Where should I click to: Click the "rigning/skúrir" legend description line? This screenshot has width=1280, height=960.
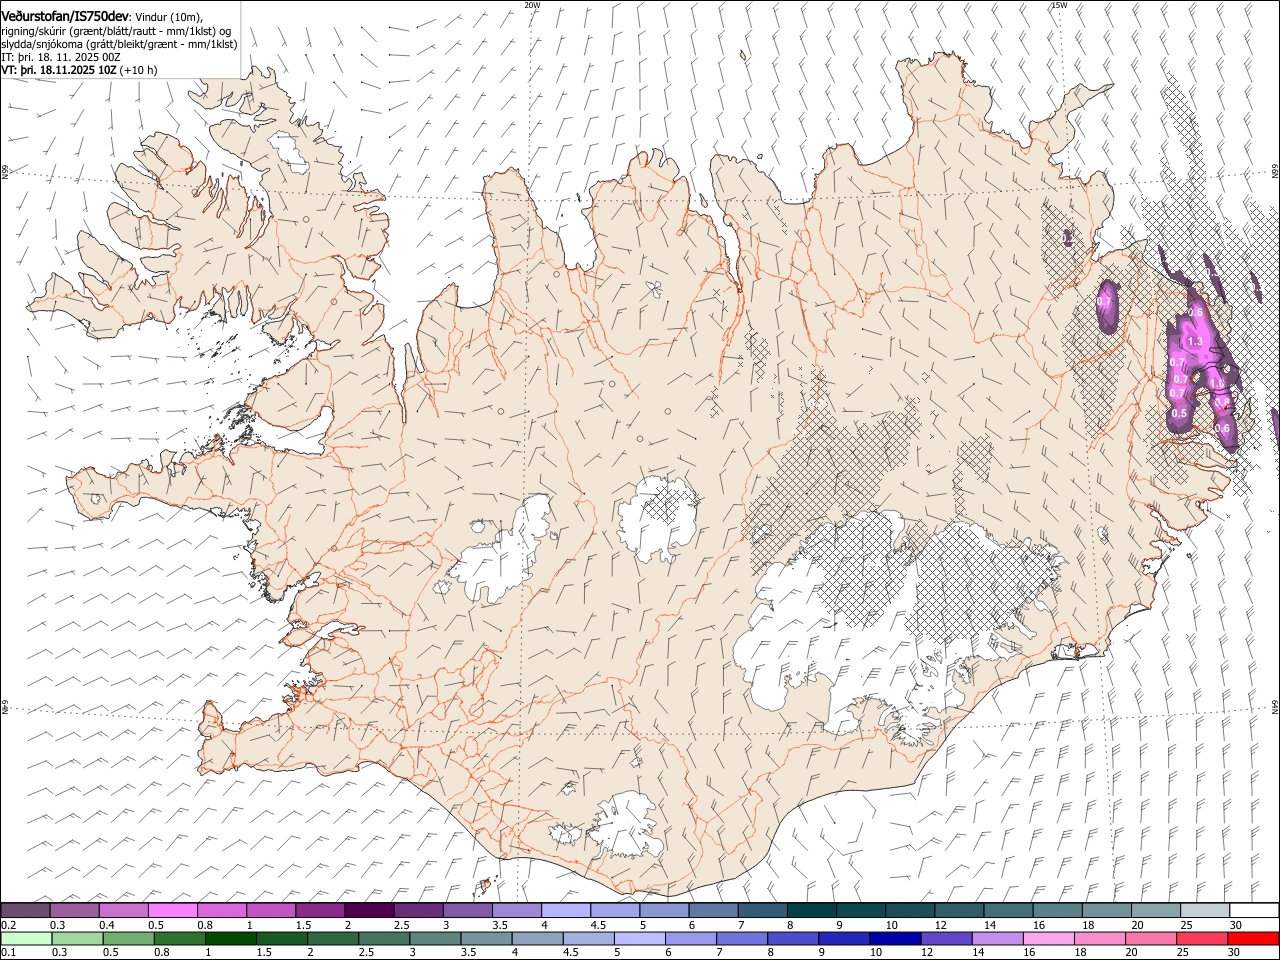pyautogui.click(x=115, y=30)
